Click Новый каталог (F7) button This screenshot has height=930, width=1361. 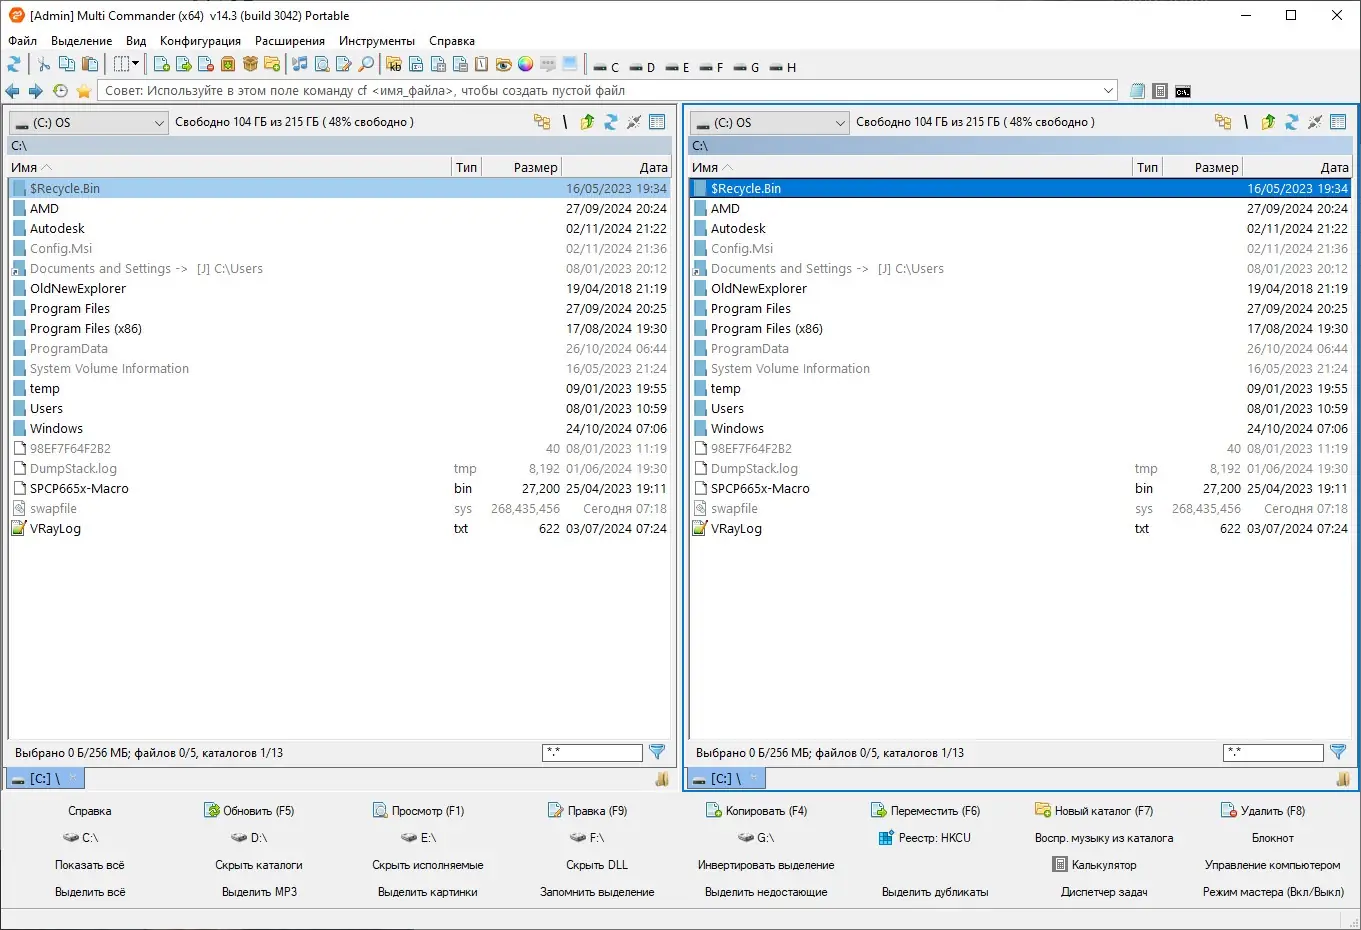[x=1094, y=811]
